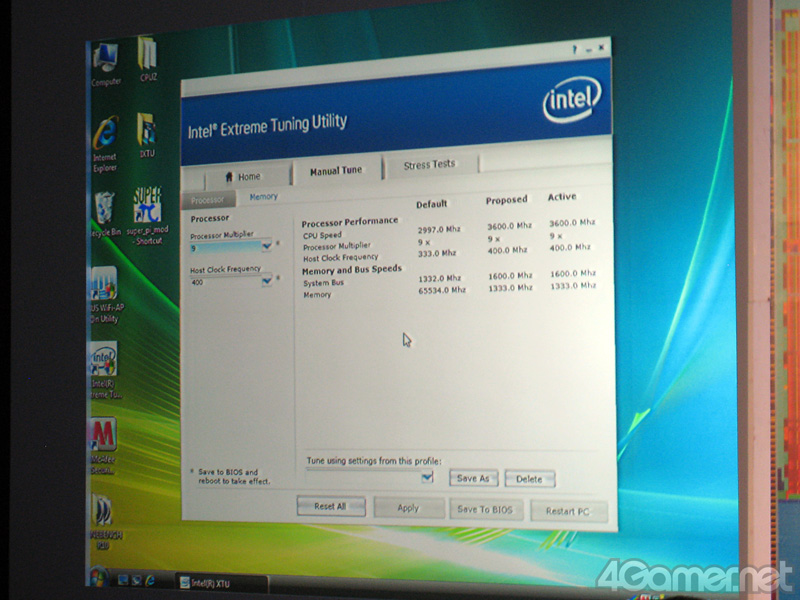Click the help question mark icon

575,49
